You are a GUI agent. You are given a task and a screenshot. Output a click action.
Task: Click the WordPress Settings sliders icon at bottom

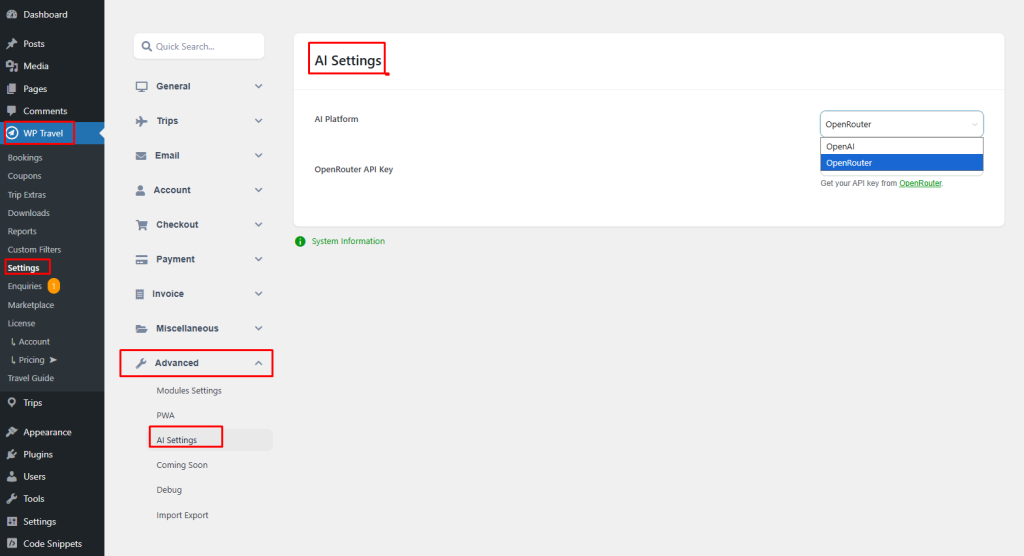(12, 521)
